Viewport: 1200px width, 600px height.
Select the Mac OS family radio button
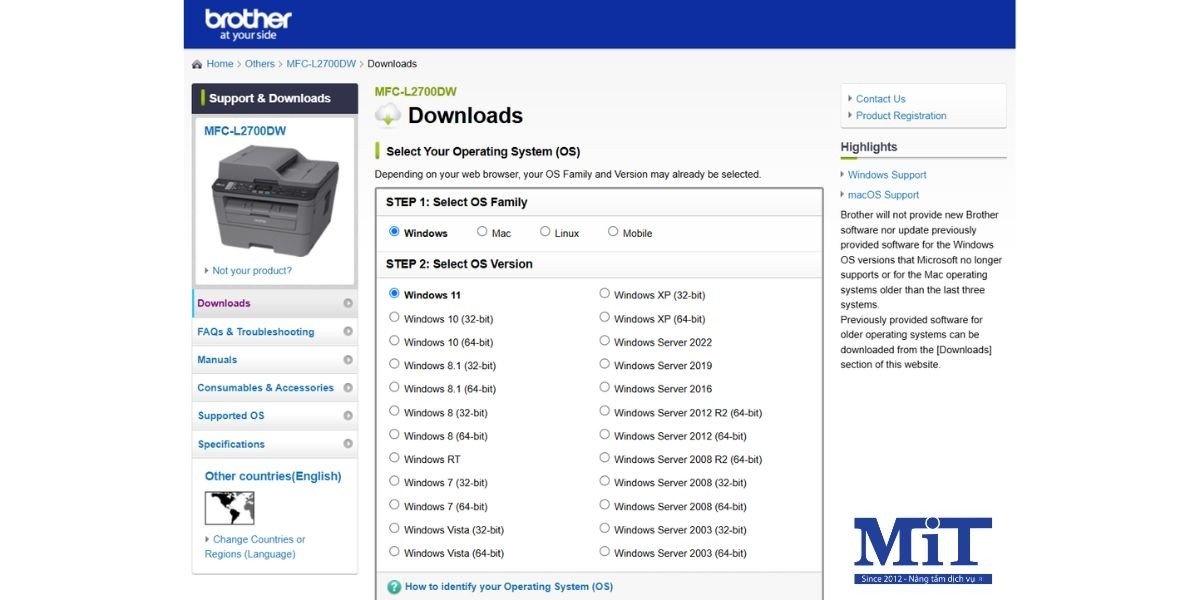coord(482,232)
